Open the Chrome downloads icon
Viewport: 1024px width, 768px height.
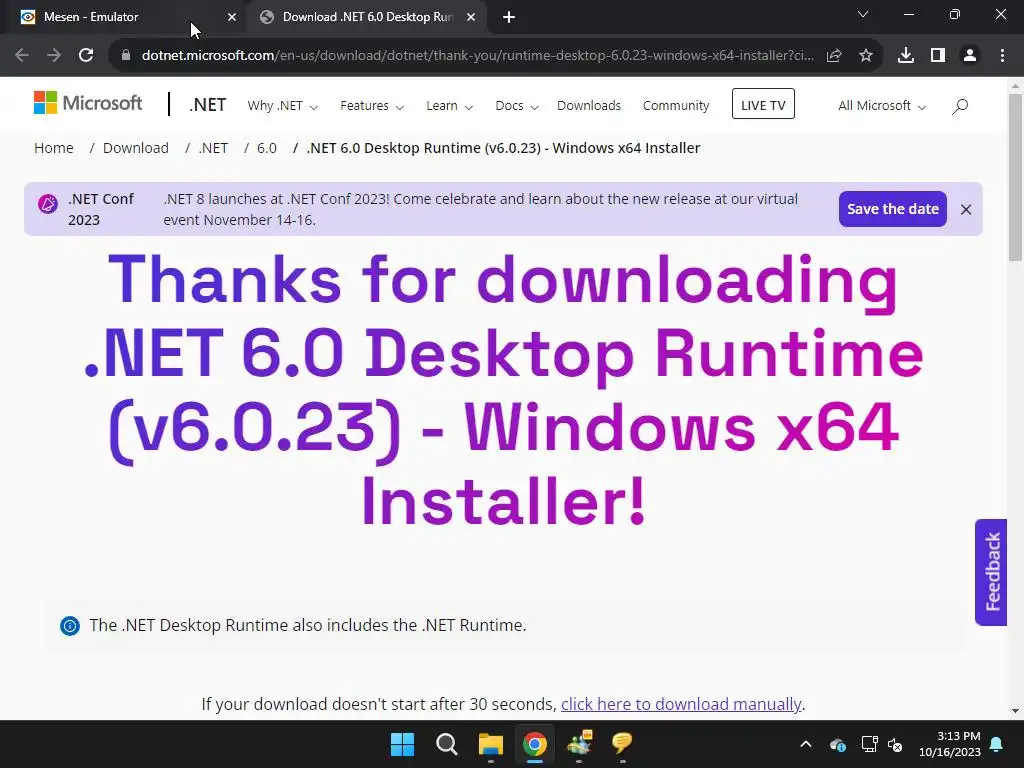pyautogui.click(x=906, y=56)
